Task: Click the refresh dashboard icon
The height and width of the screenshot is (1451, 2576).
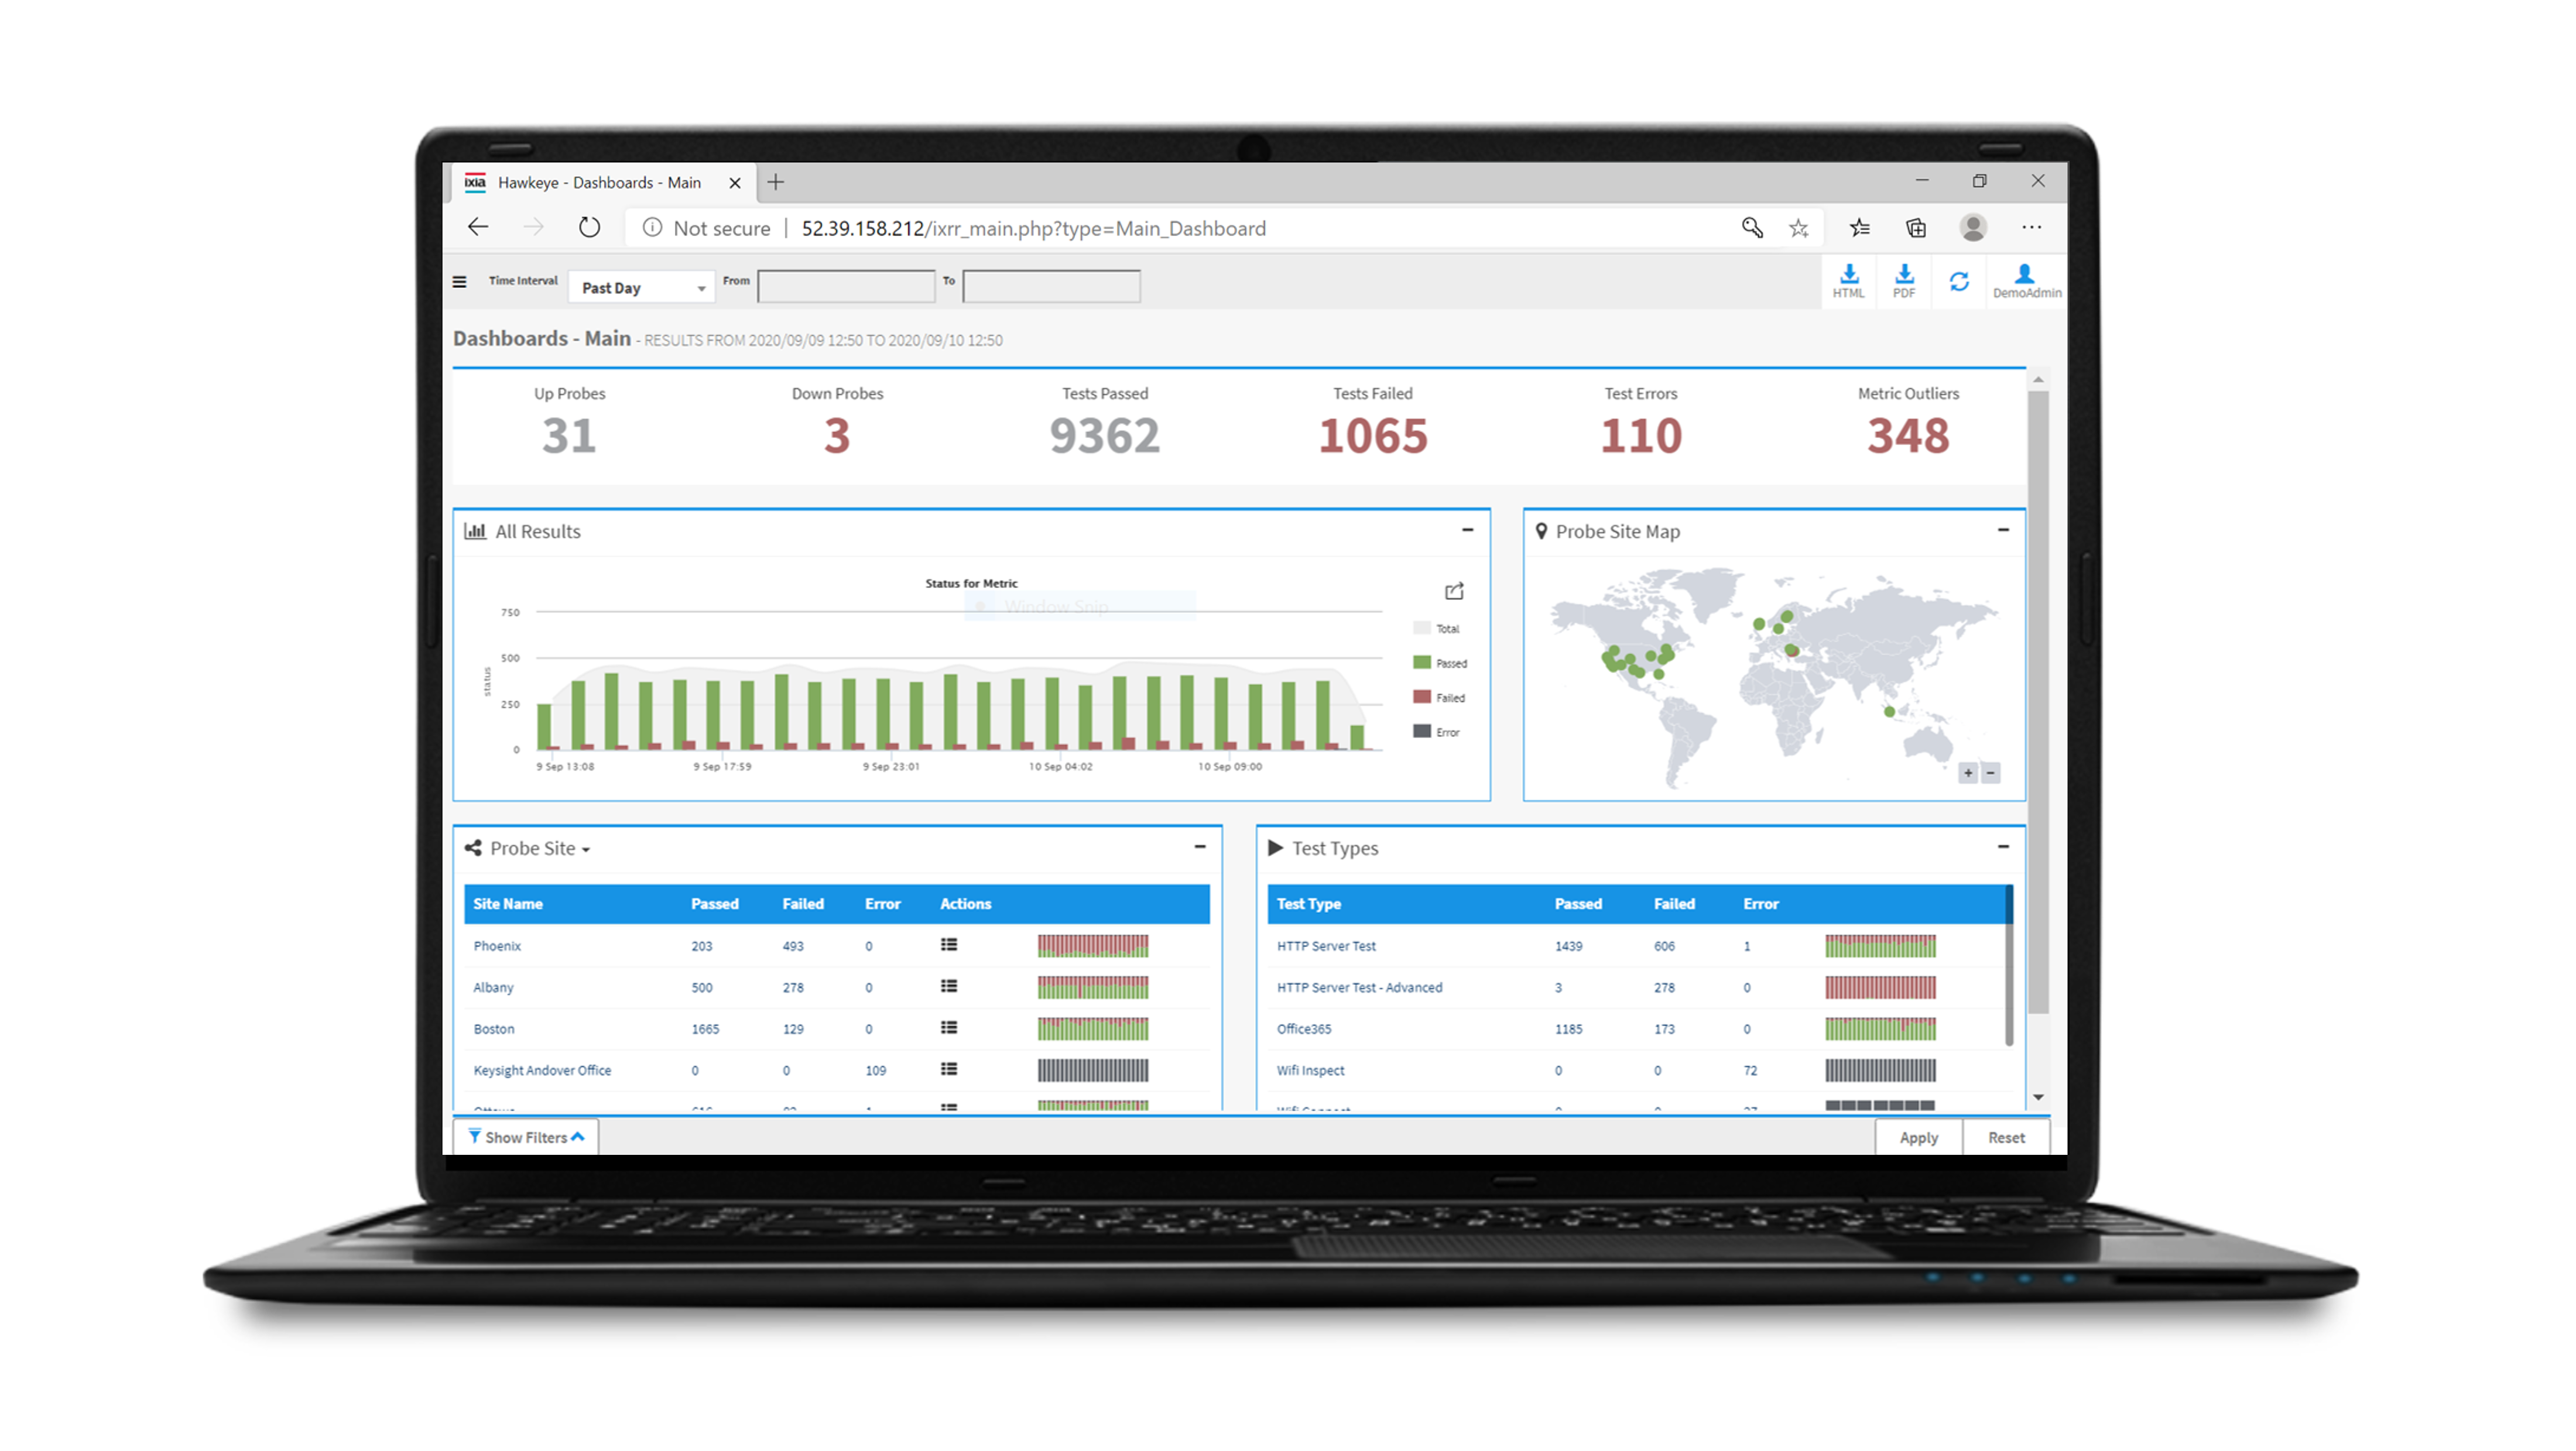Action: [1958, 282]
